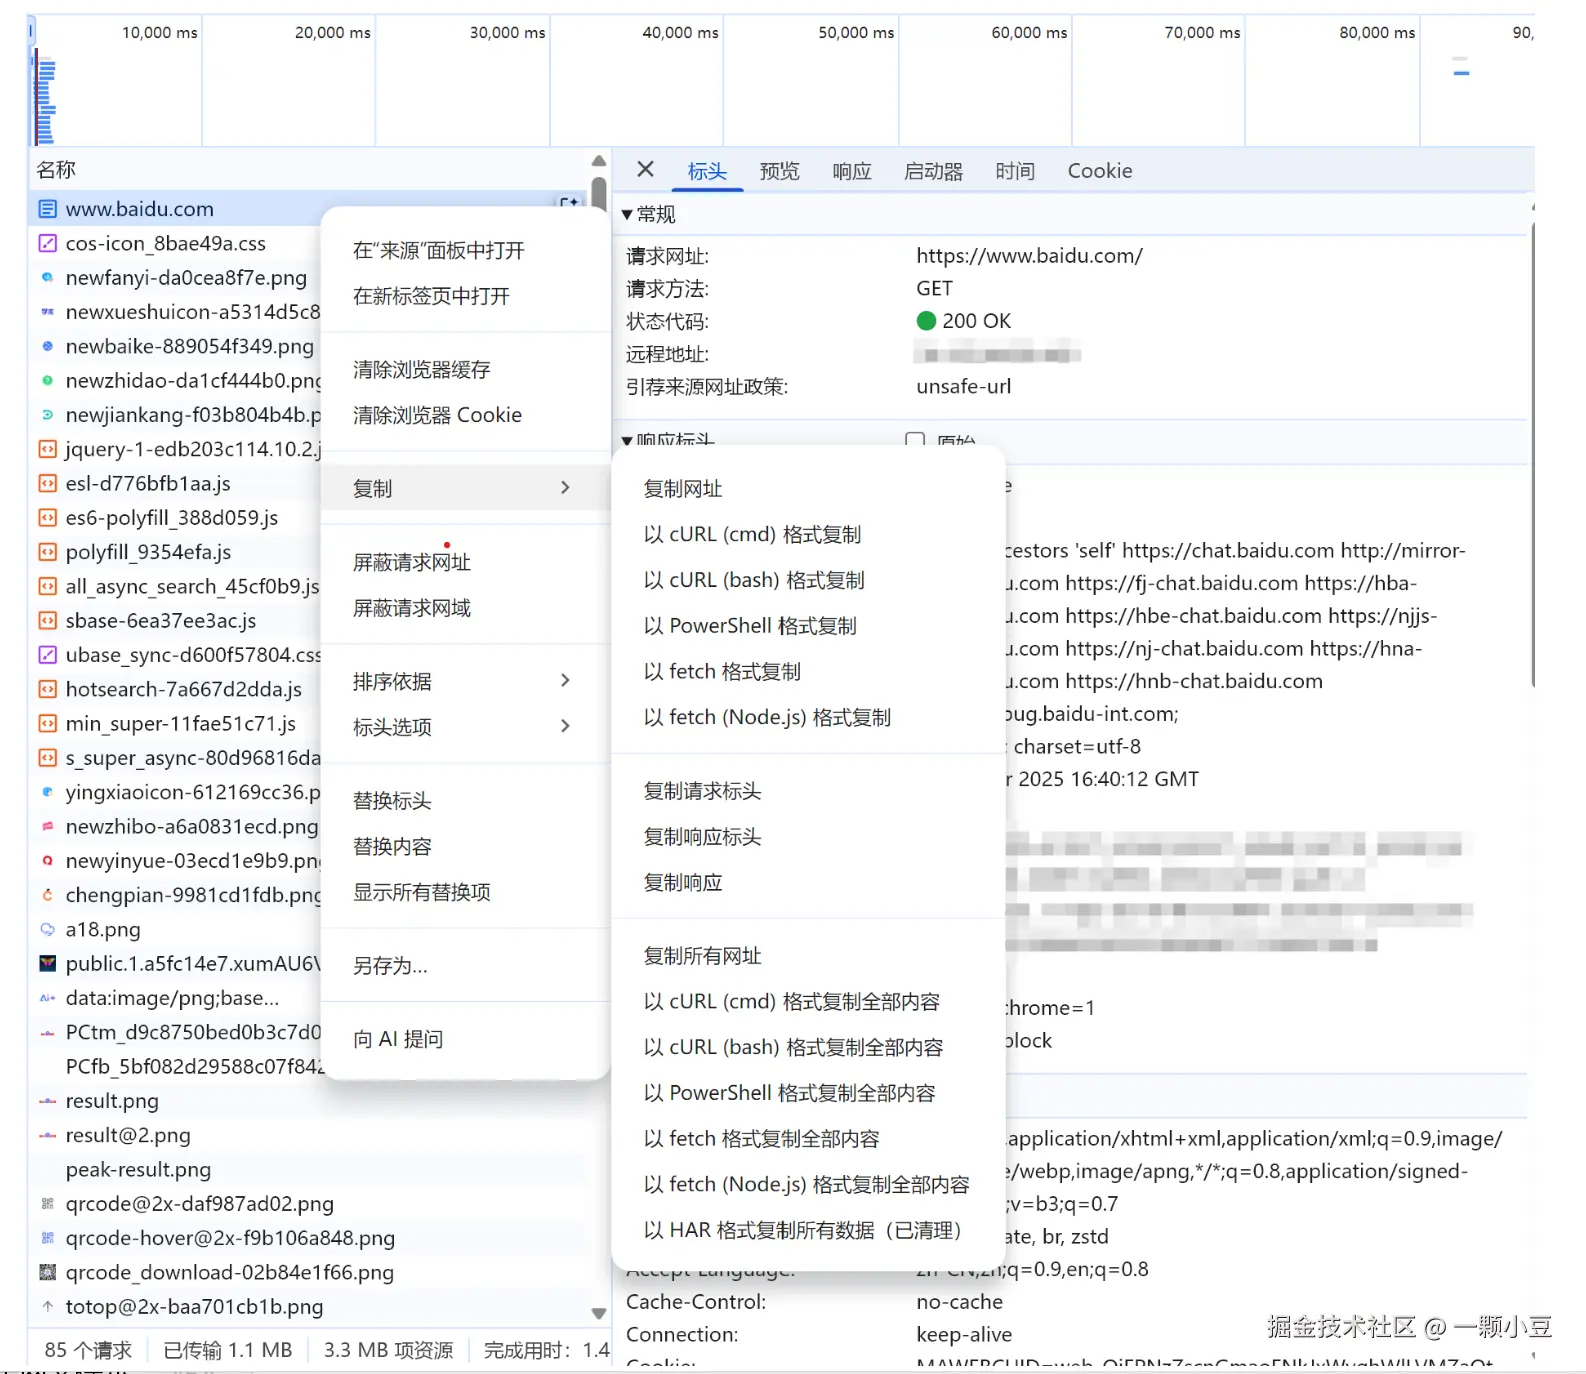Expand the 排序依据 submenu
The height and width of the screenshot is (1374, 1586).
[465, 681]
